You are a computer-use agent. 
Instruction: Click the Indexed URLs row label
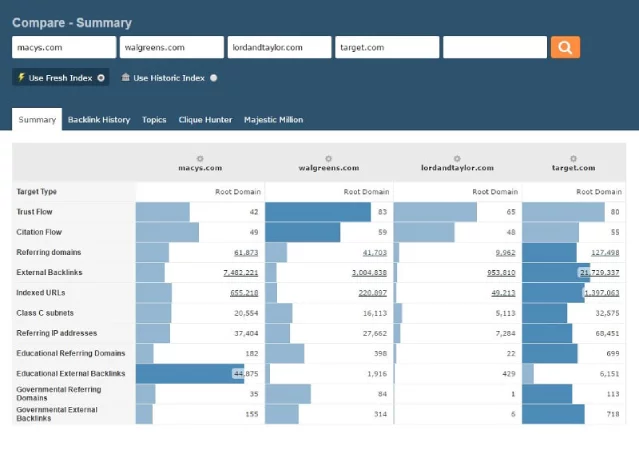pyautogui.click(x=41, y=293)
